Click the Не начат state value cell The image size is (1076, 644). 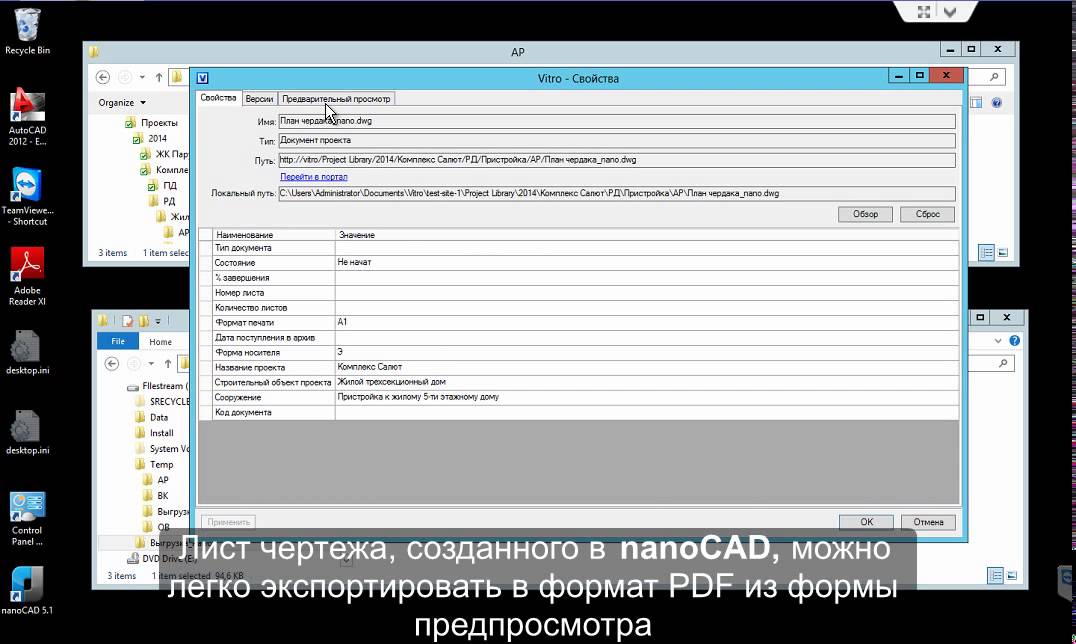pyautogui.click(x=646, y=262)
